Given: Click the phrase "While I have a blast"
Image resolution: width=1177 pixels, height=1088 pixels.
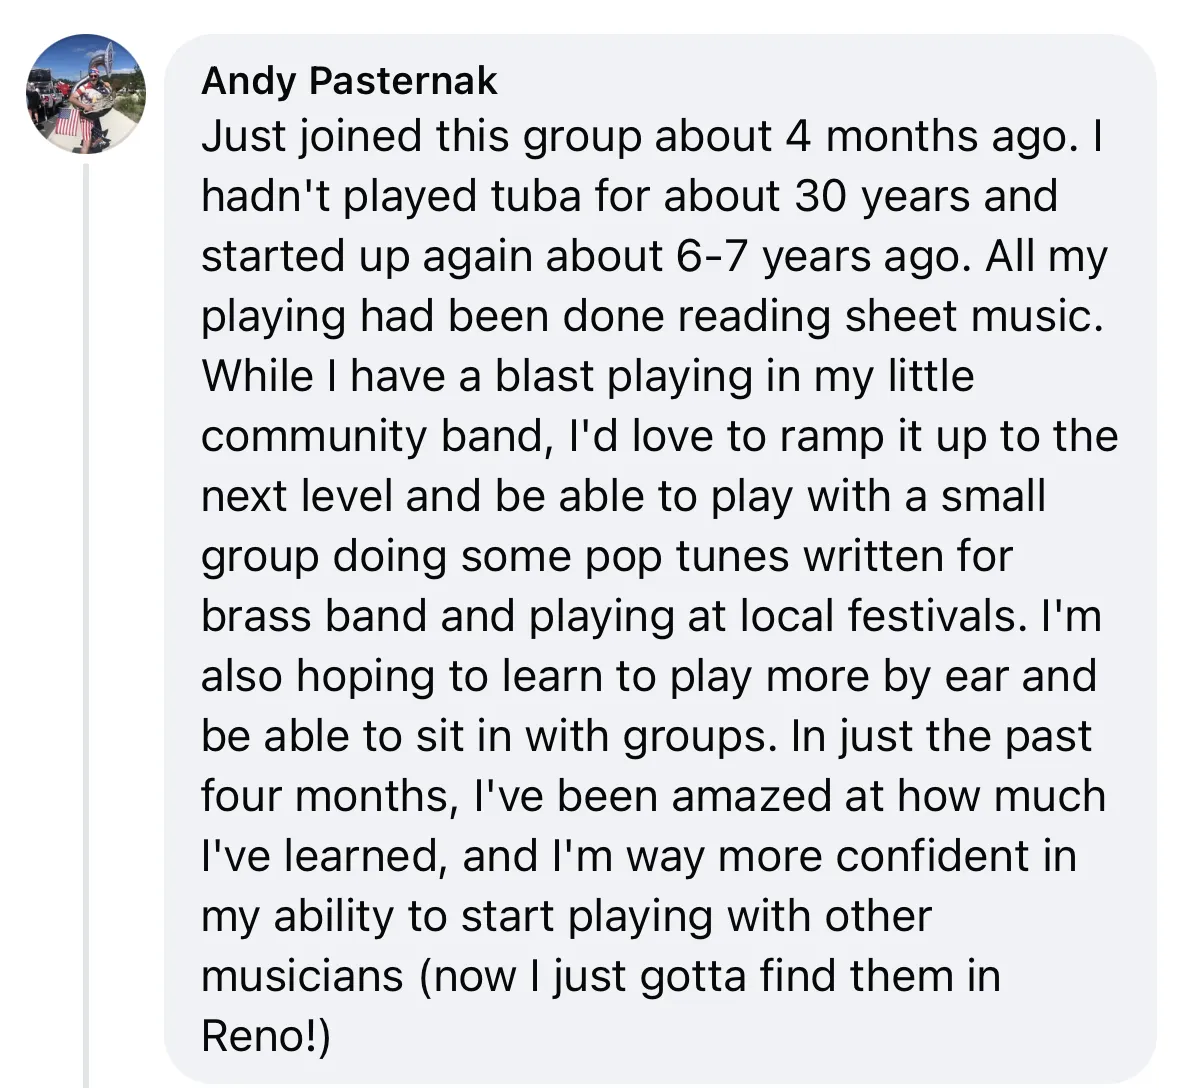Looking at the screenshot, I should (x=398, y=376).
